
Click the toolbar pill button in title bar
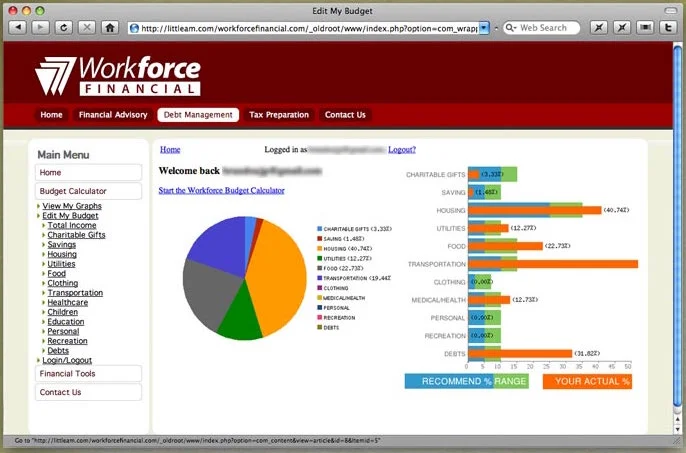(x=671, y=10)
